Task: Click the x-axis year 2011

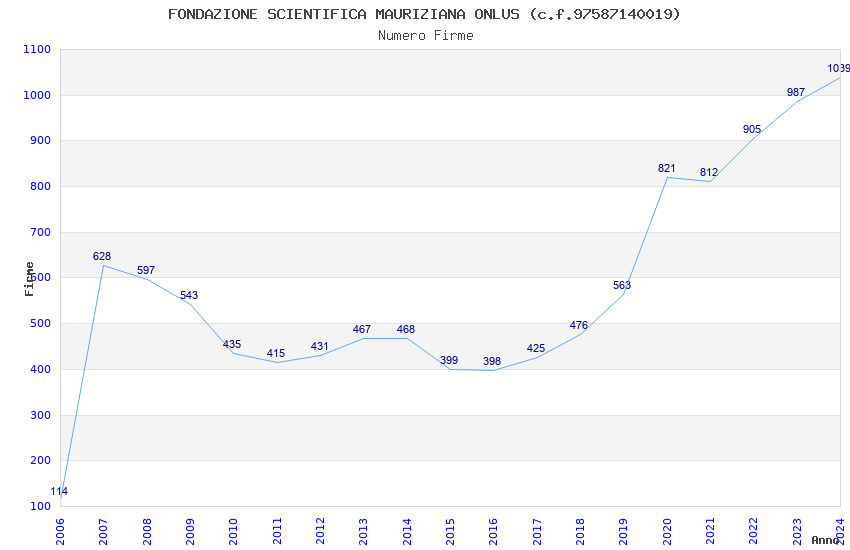Action: (277, 532)
